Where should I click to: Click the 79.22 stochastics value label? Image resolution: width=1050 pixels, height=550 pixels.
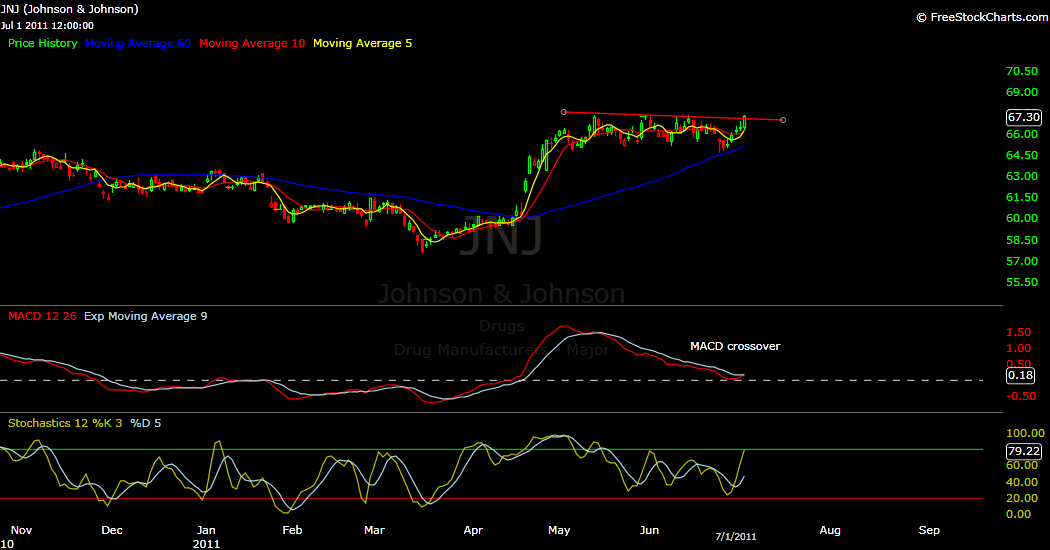pos(1024,451)
